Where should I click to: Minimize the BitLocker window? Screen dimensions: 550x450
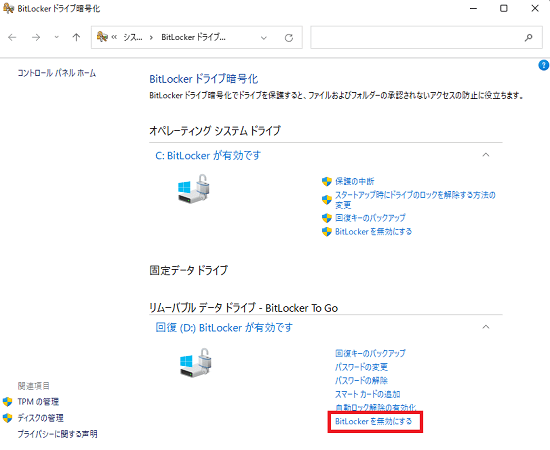[x=474, y=8]
